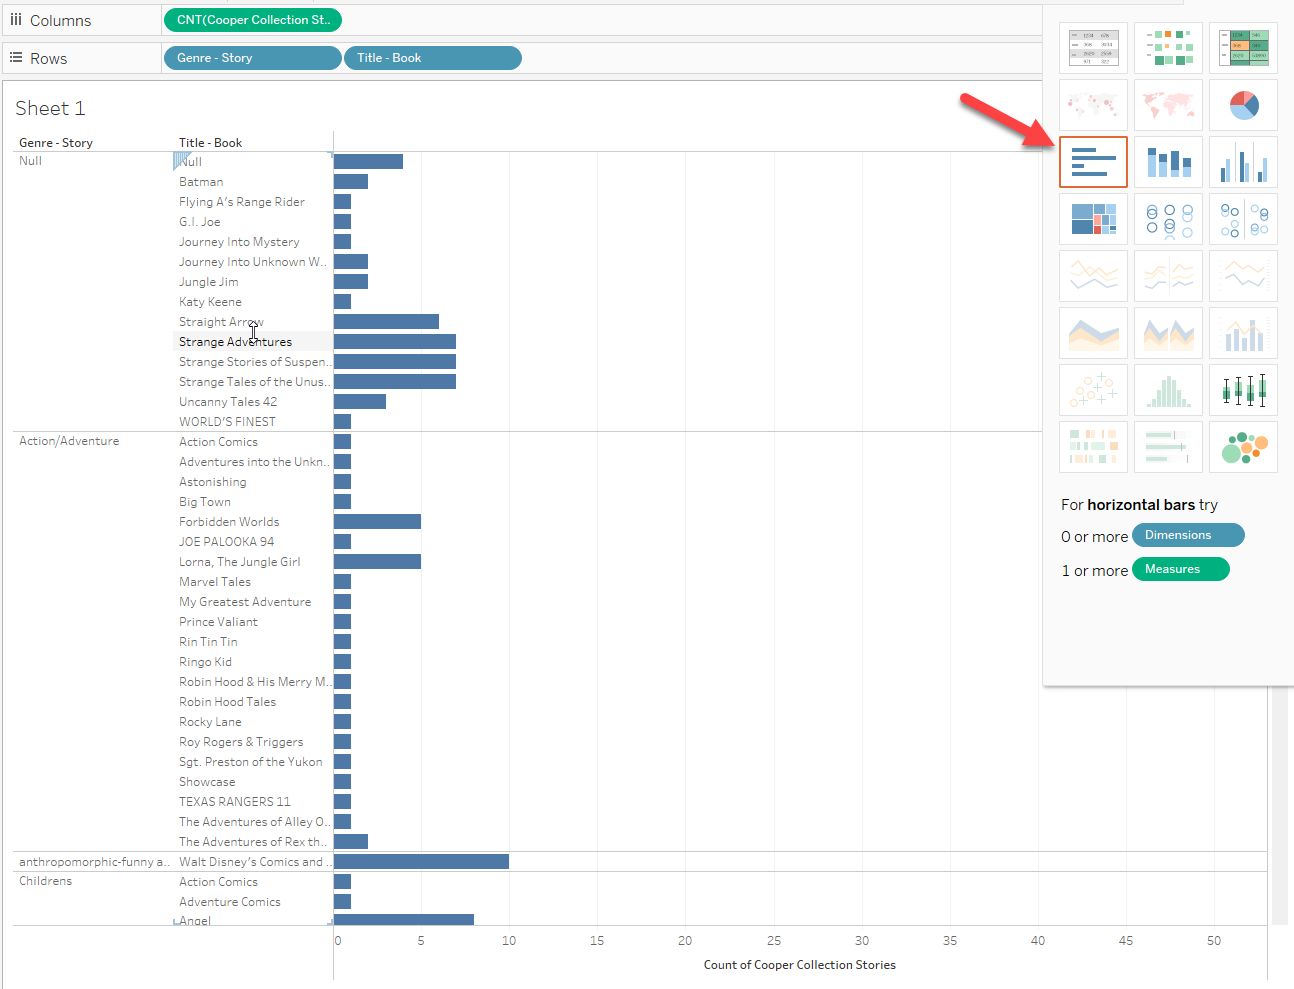Screen dimensions: 1294x989
Task: Open the CNT(Cooper Collection St.. pill menu
Action: (x=252, y=20)
